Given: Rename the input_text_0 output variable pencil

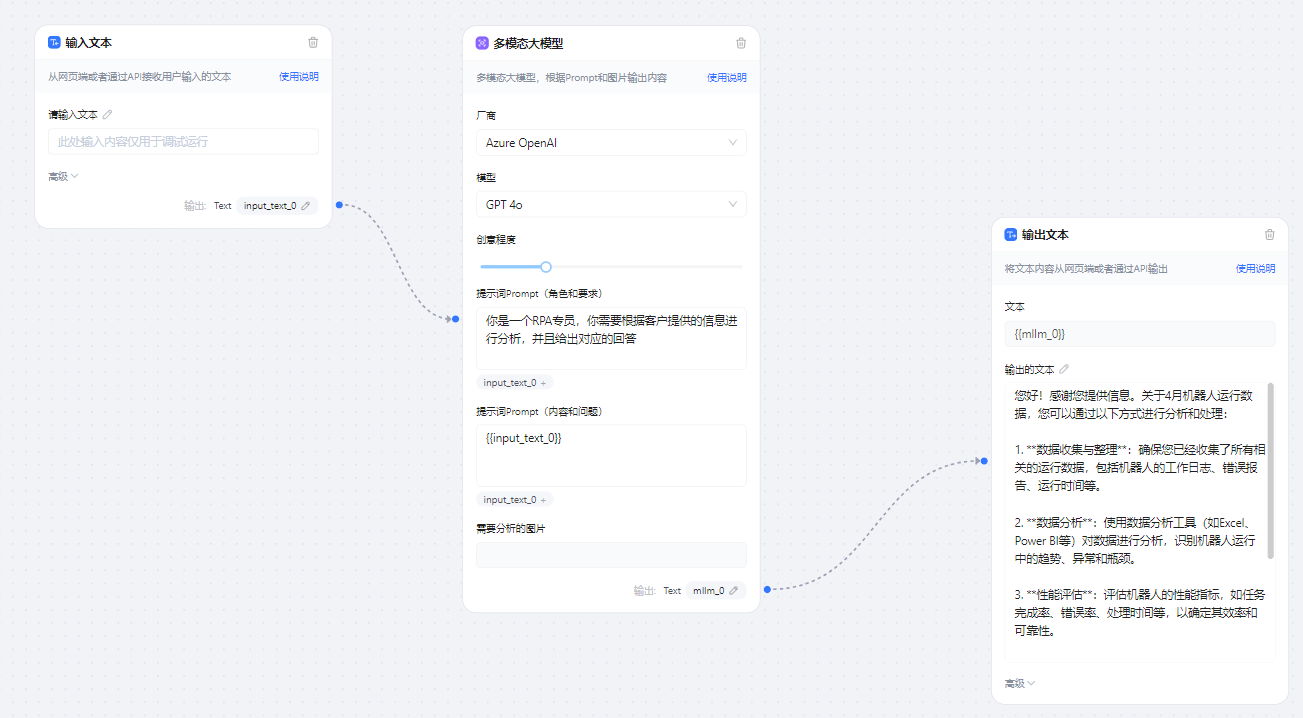Looking at the screenshot, I should [306, 206].
